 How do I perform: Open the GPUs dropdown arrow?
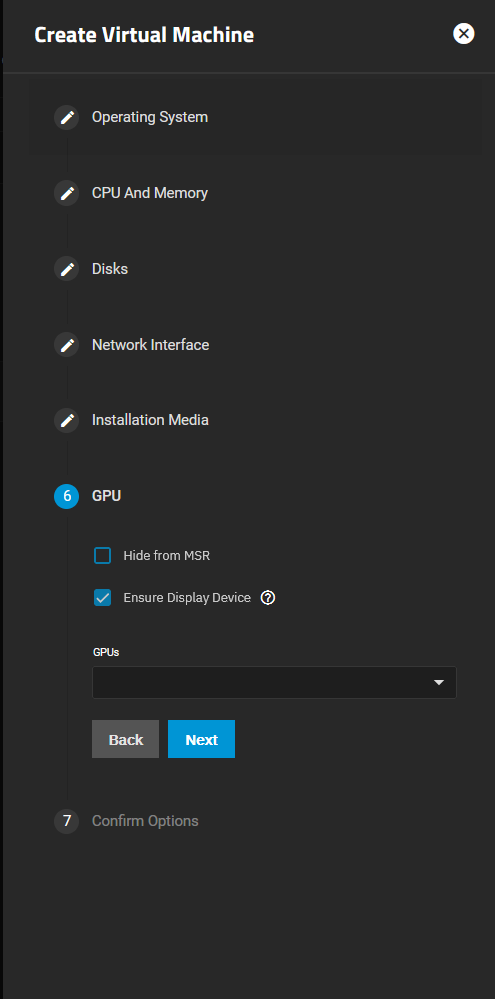(438, 682)
